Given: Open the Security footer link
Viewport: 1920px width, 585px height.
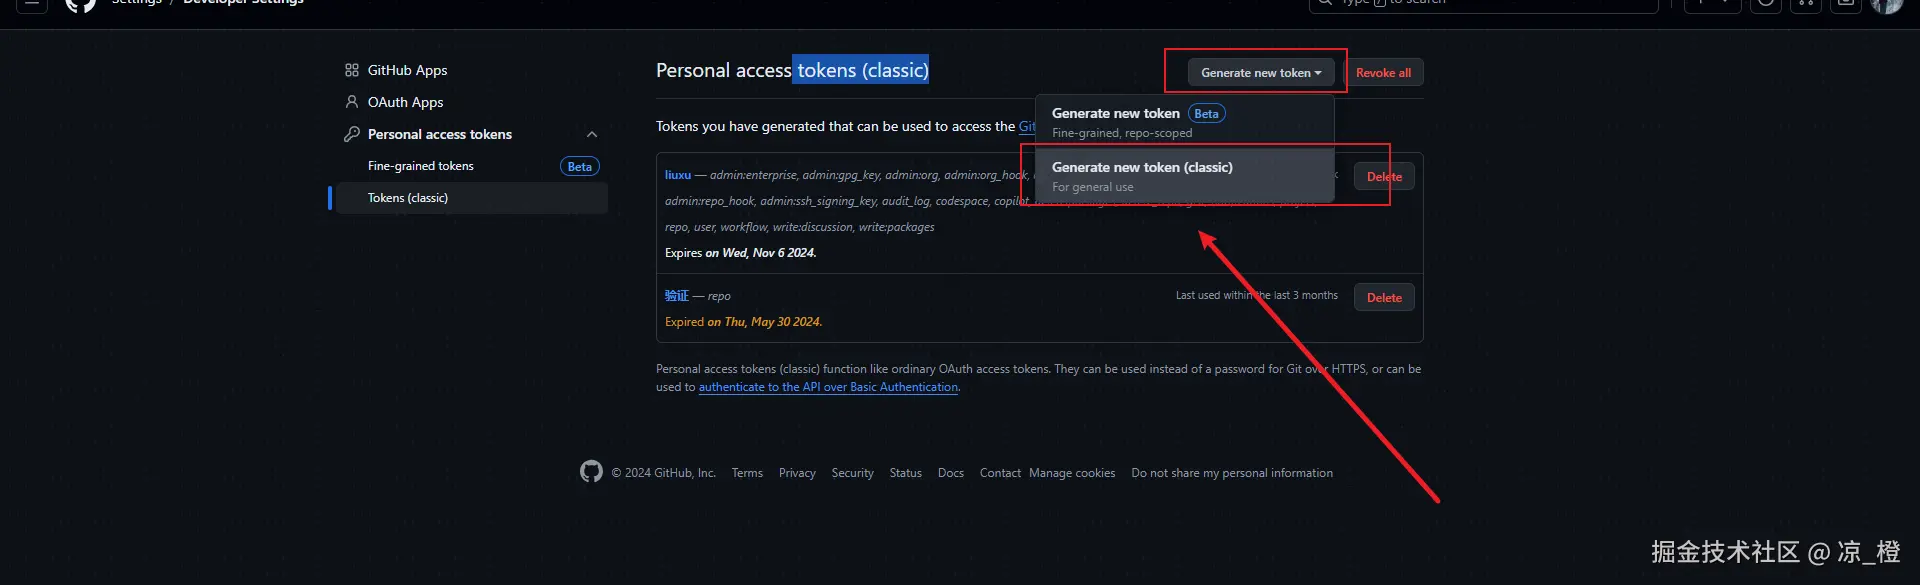Looking at the screenshot, I should pyautogui.click(x=852, y=473).
